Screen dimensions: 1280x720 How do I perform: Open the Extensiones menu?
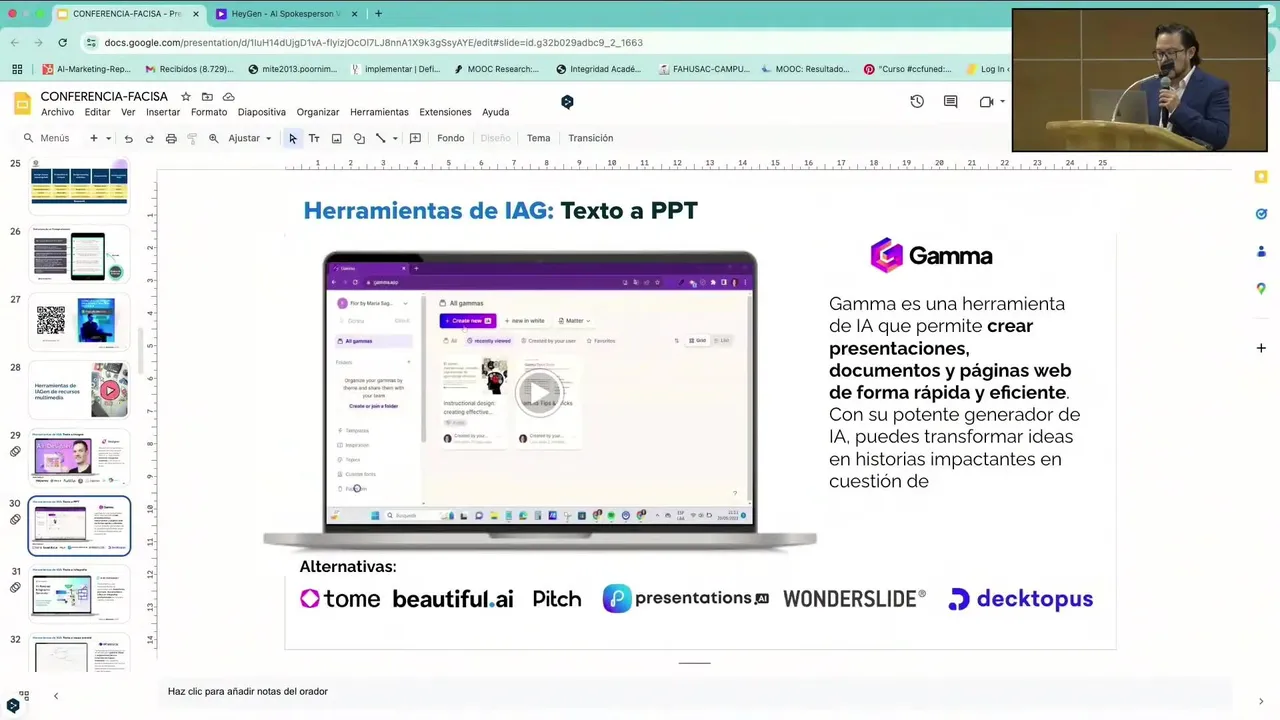tap(445, 112)
